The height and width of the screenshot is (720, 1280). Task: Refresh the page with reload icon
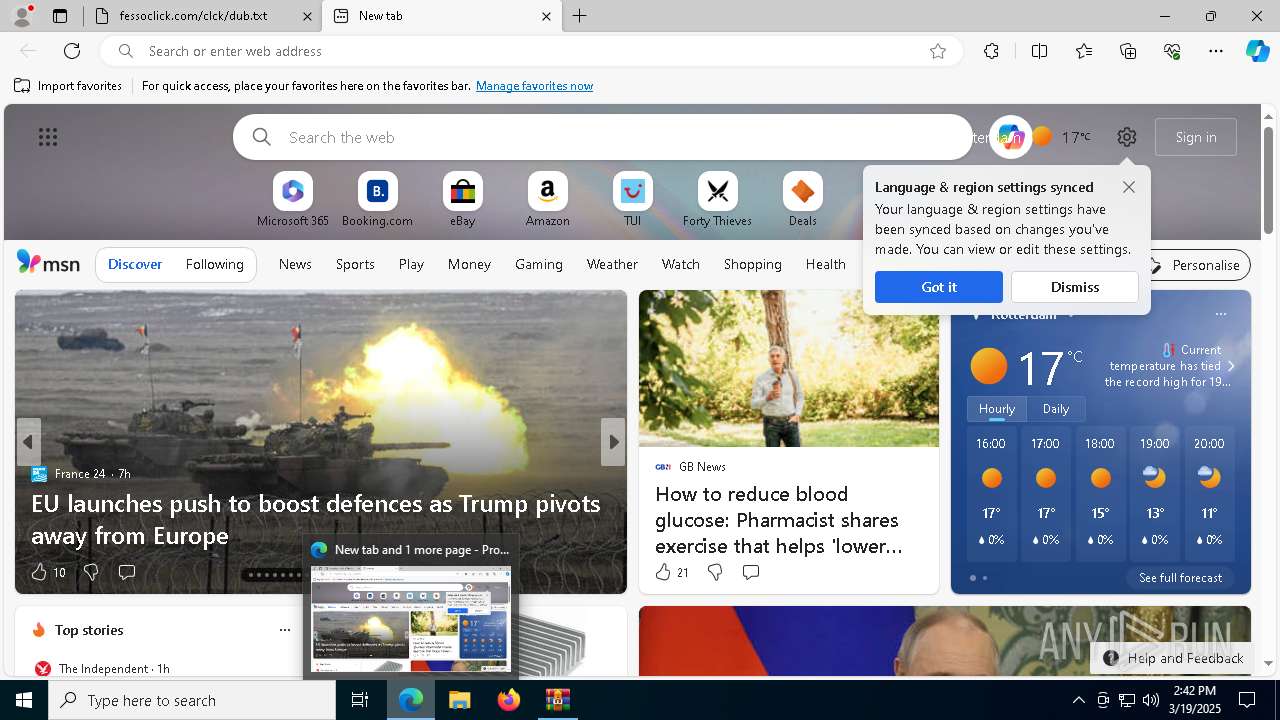72,51
